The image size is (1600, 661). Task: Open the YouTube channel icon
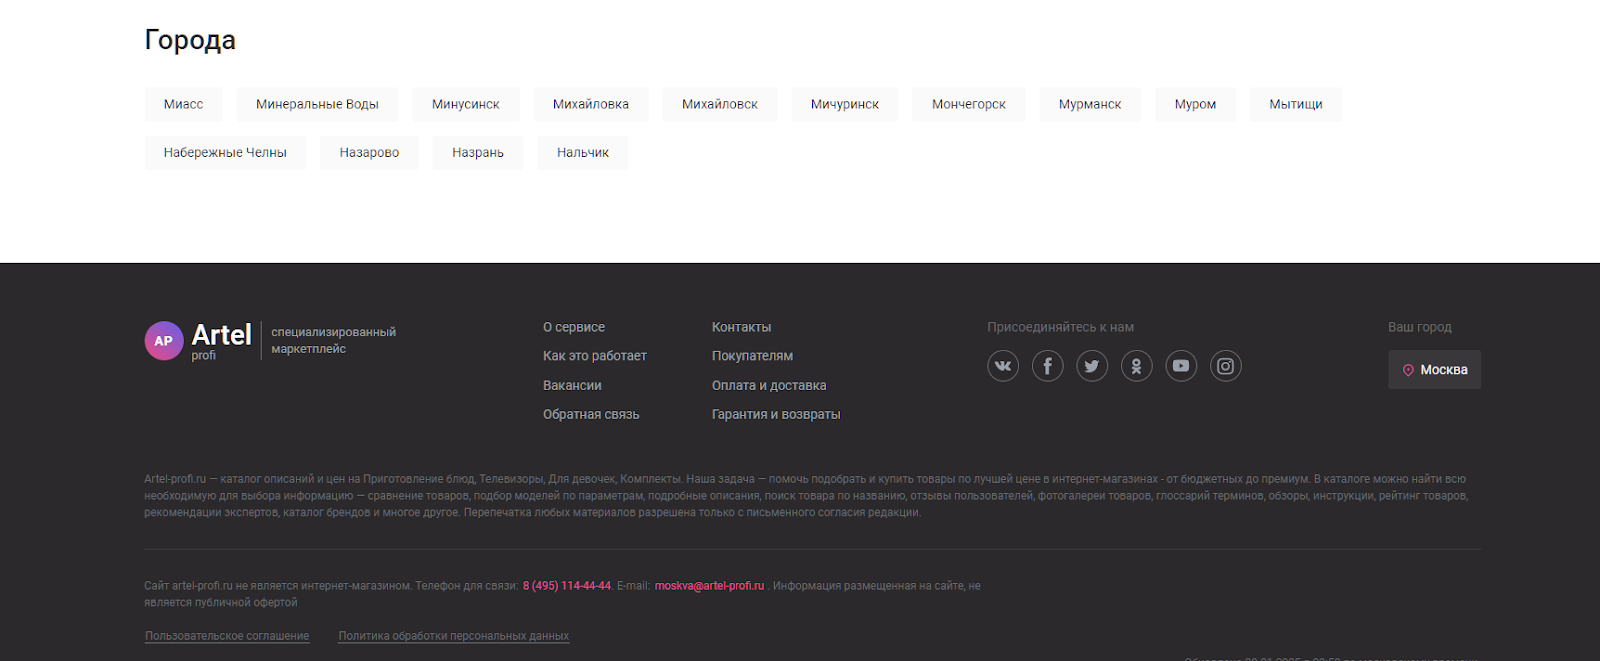coord(1181,366)
